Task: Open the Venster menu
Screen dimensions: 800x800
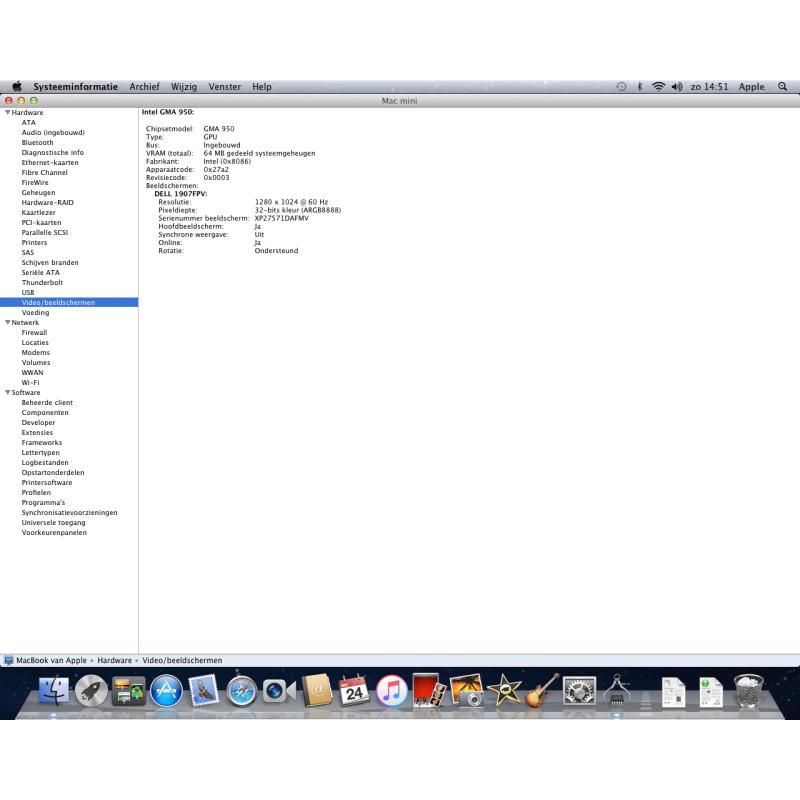Action: pyautogui.click(x=224, y=87)
